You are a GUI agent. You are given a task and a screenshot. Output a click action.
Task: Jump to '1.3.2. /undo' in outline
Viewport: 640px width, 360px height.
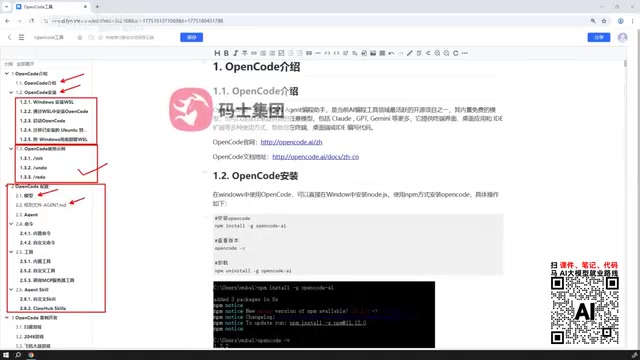(x=33, y=167)
